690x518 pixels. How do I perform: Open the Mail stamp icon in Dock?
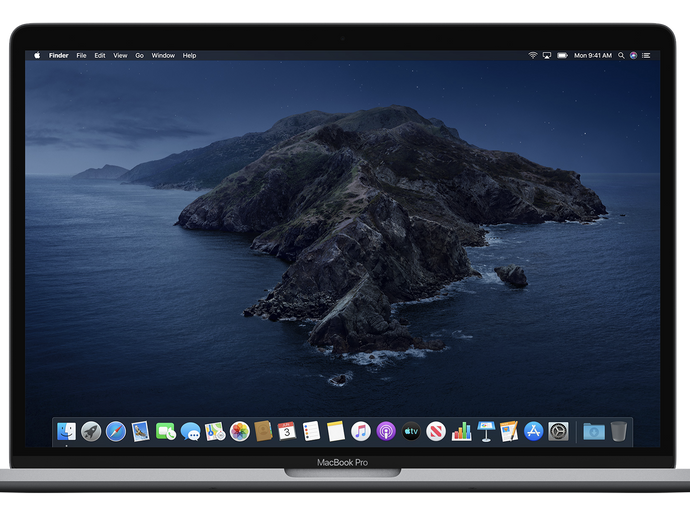[x=140, y=431]
